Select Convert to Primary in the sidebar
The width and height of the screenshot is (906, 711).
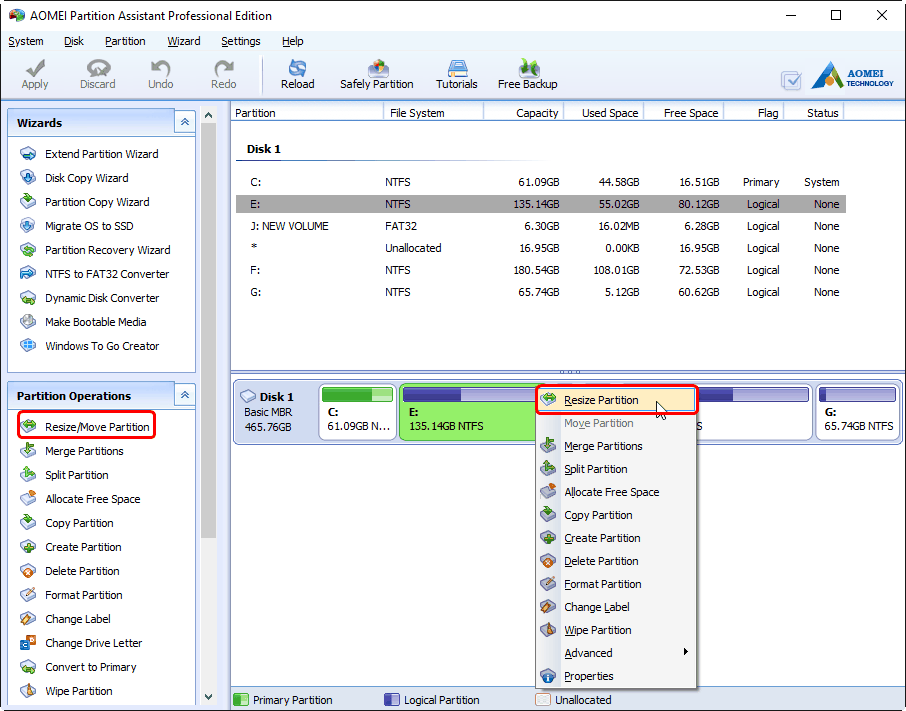pyautogui.click(x=78, y=667)
